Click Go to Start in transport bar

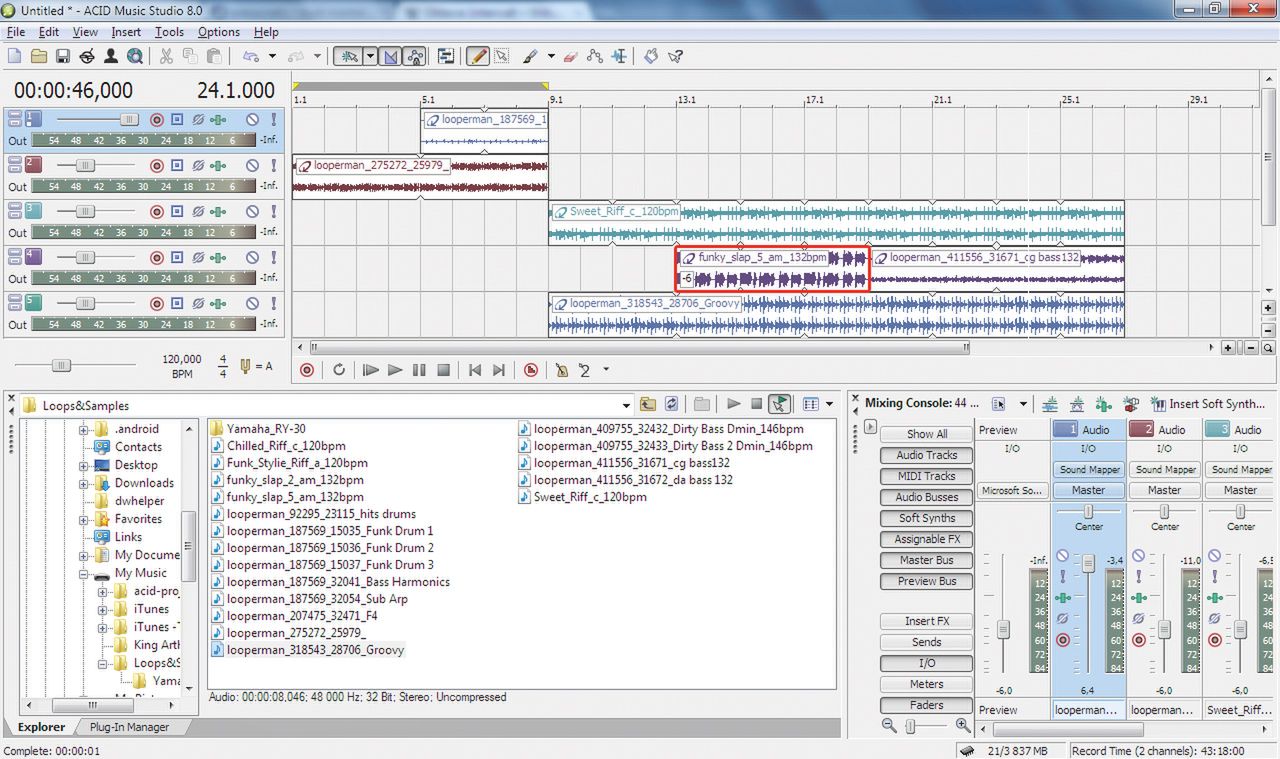475,370
